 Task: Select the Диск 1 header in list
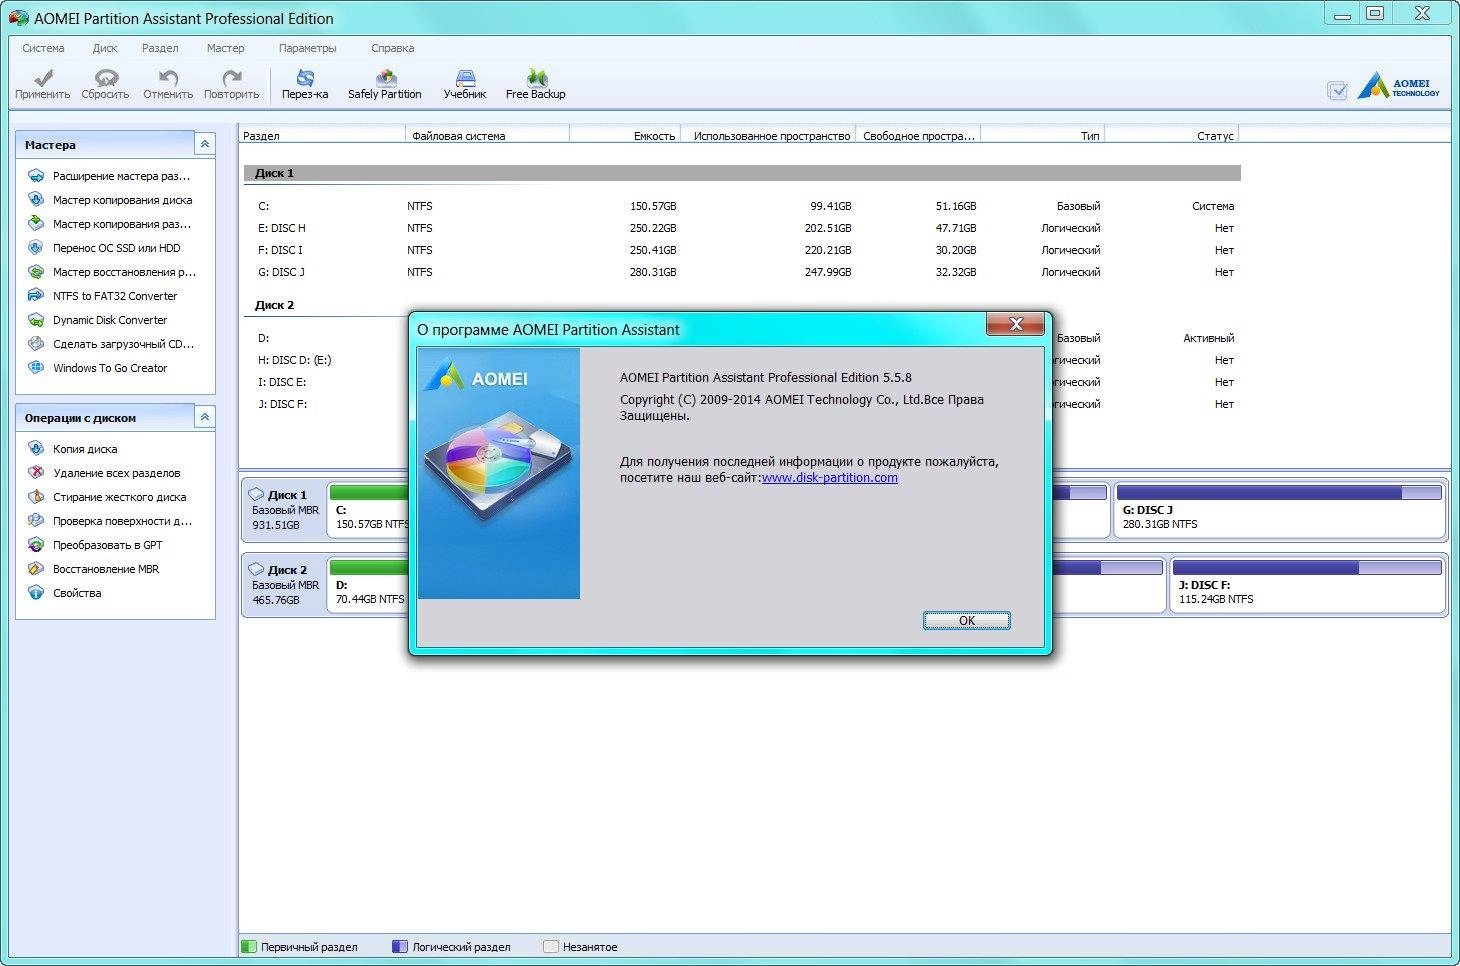click(x=742, y=173)
